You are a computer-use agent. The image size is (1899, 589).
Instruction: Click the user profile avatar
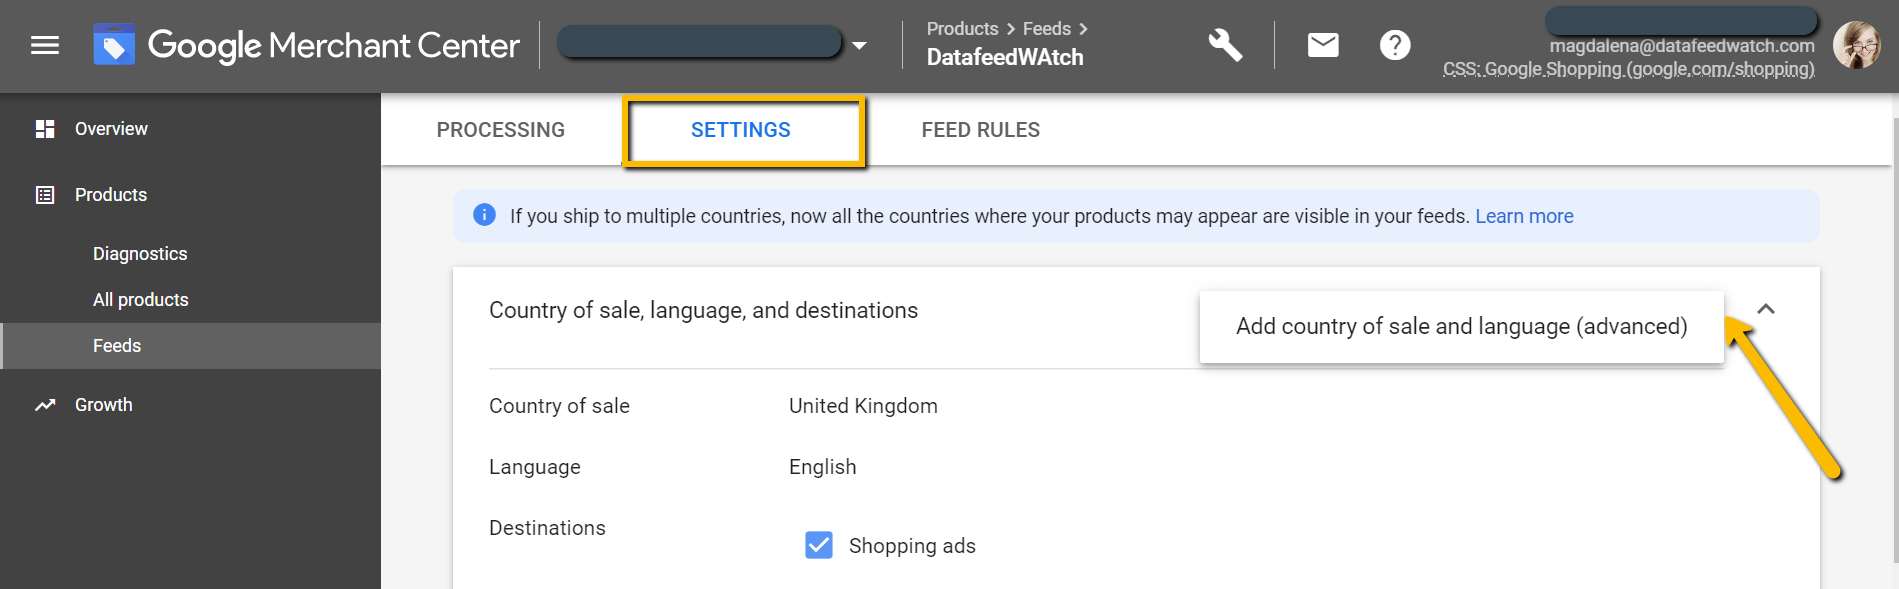[x=1857, y=45]
